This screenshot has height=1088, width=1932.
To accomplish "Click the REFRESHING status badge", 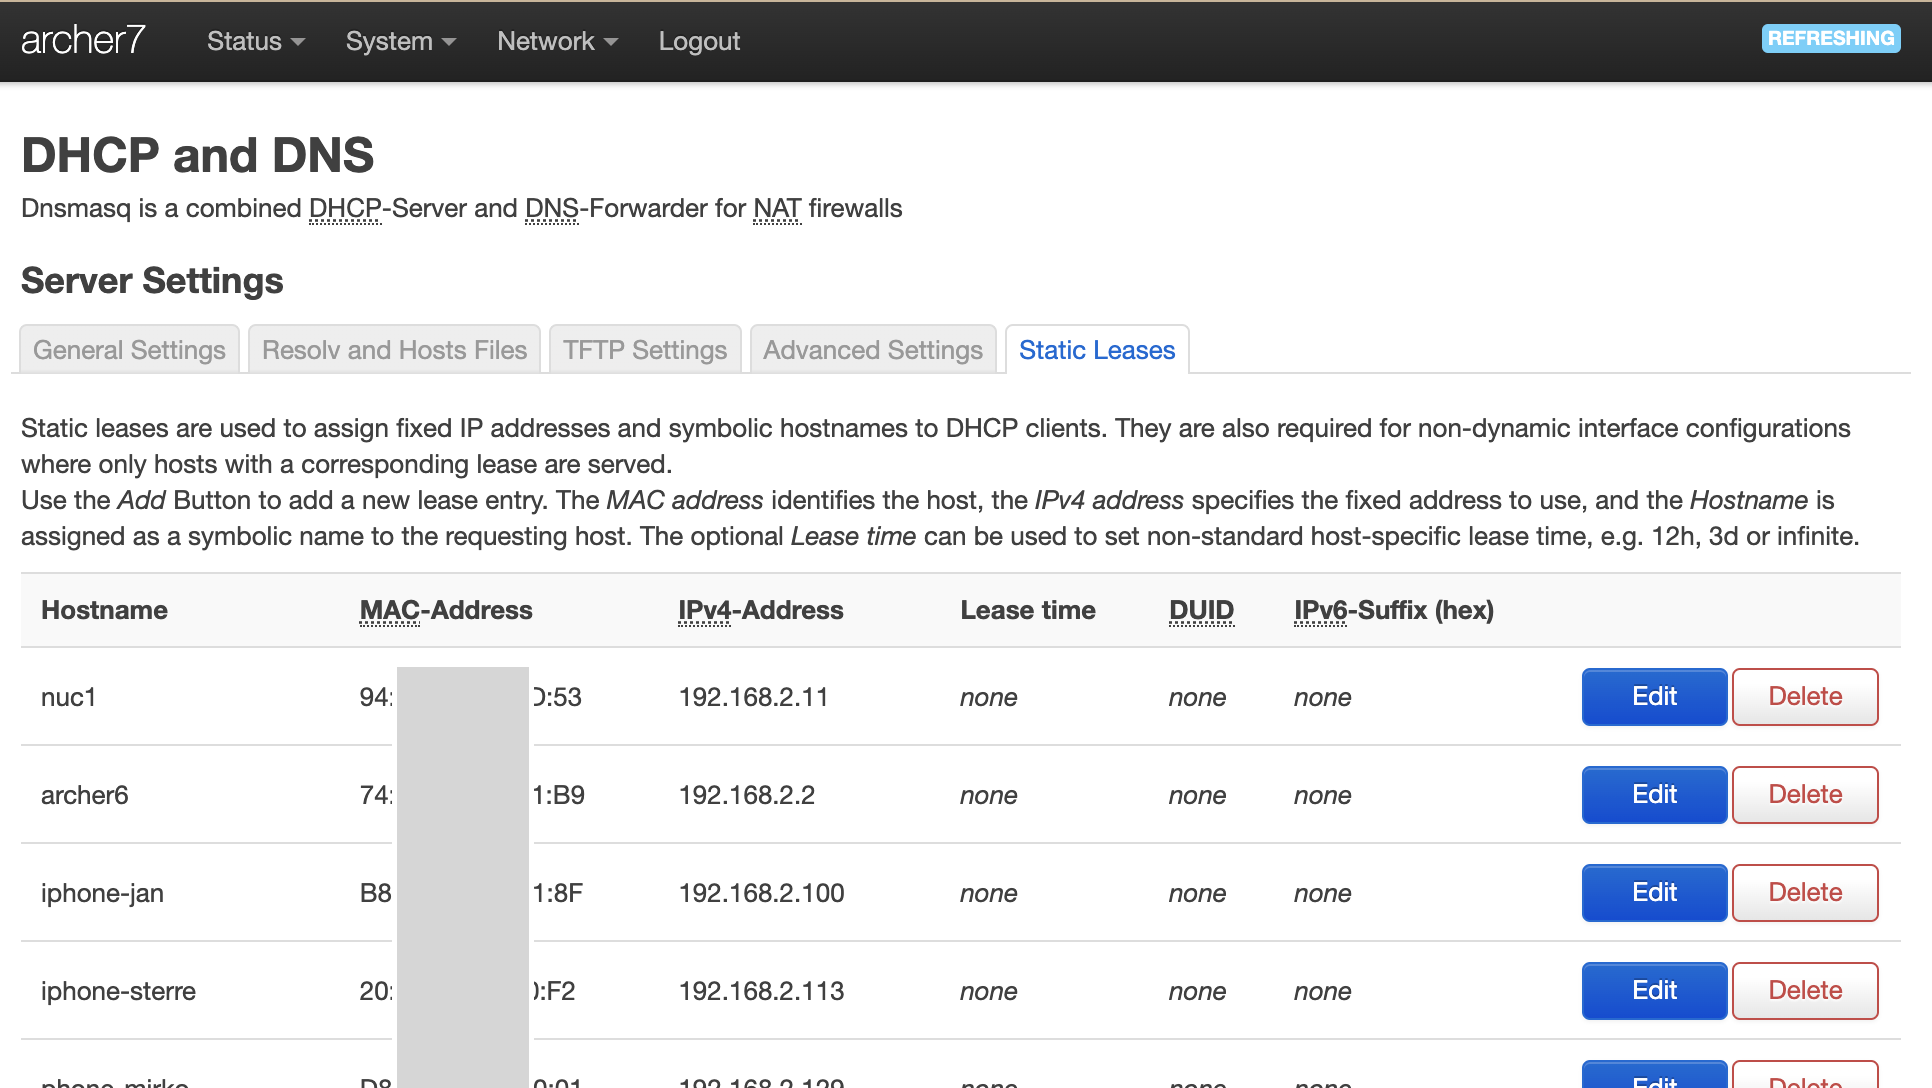I will (1830, 38).
